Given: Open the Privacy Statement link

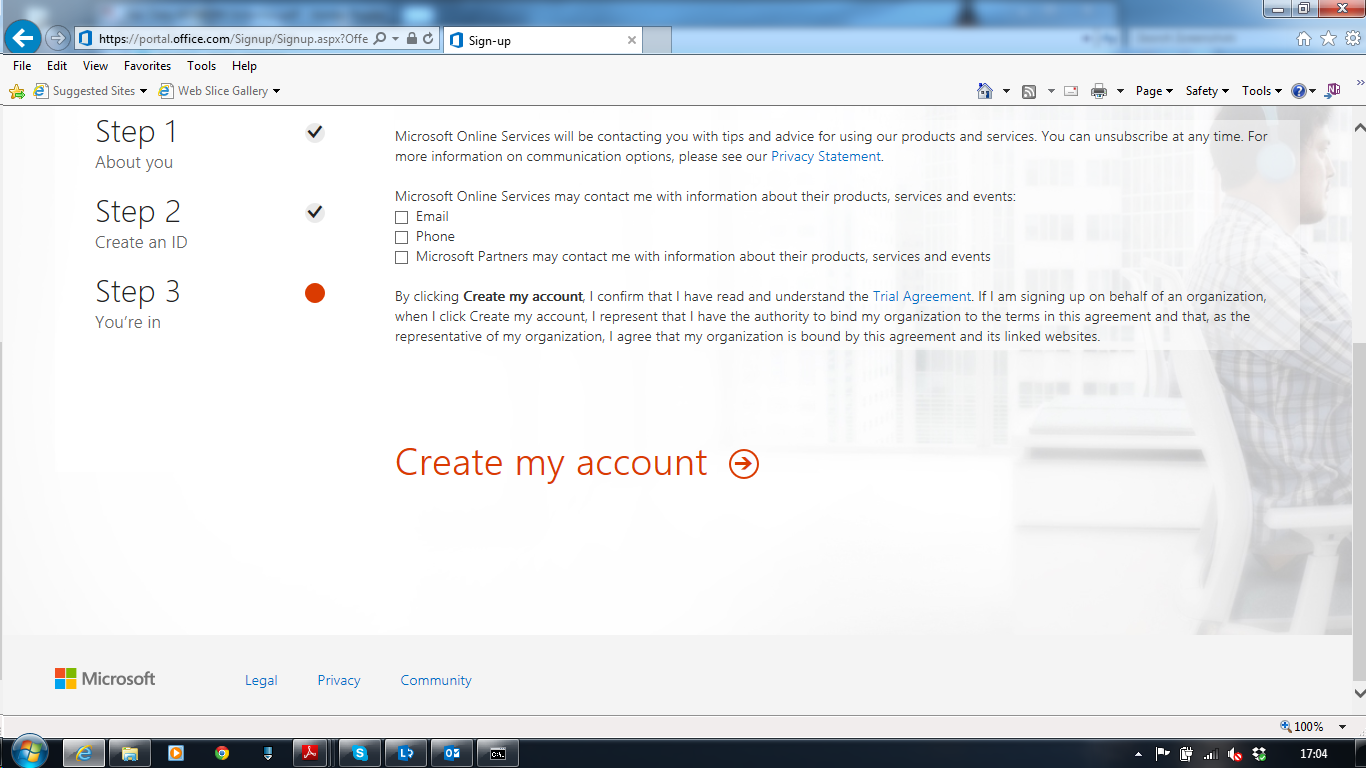Looking at the screenshot, I should pos(826,157).
